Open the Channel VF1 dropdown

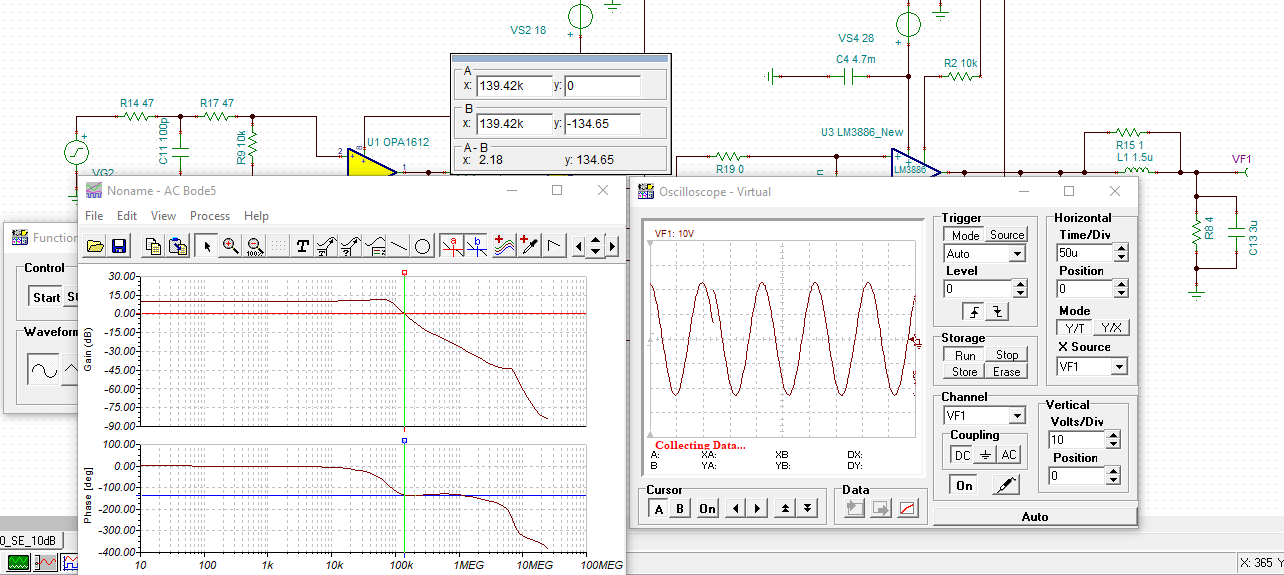(x=1018, y=415)
